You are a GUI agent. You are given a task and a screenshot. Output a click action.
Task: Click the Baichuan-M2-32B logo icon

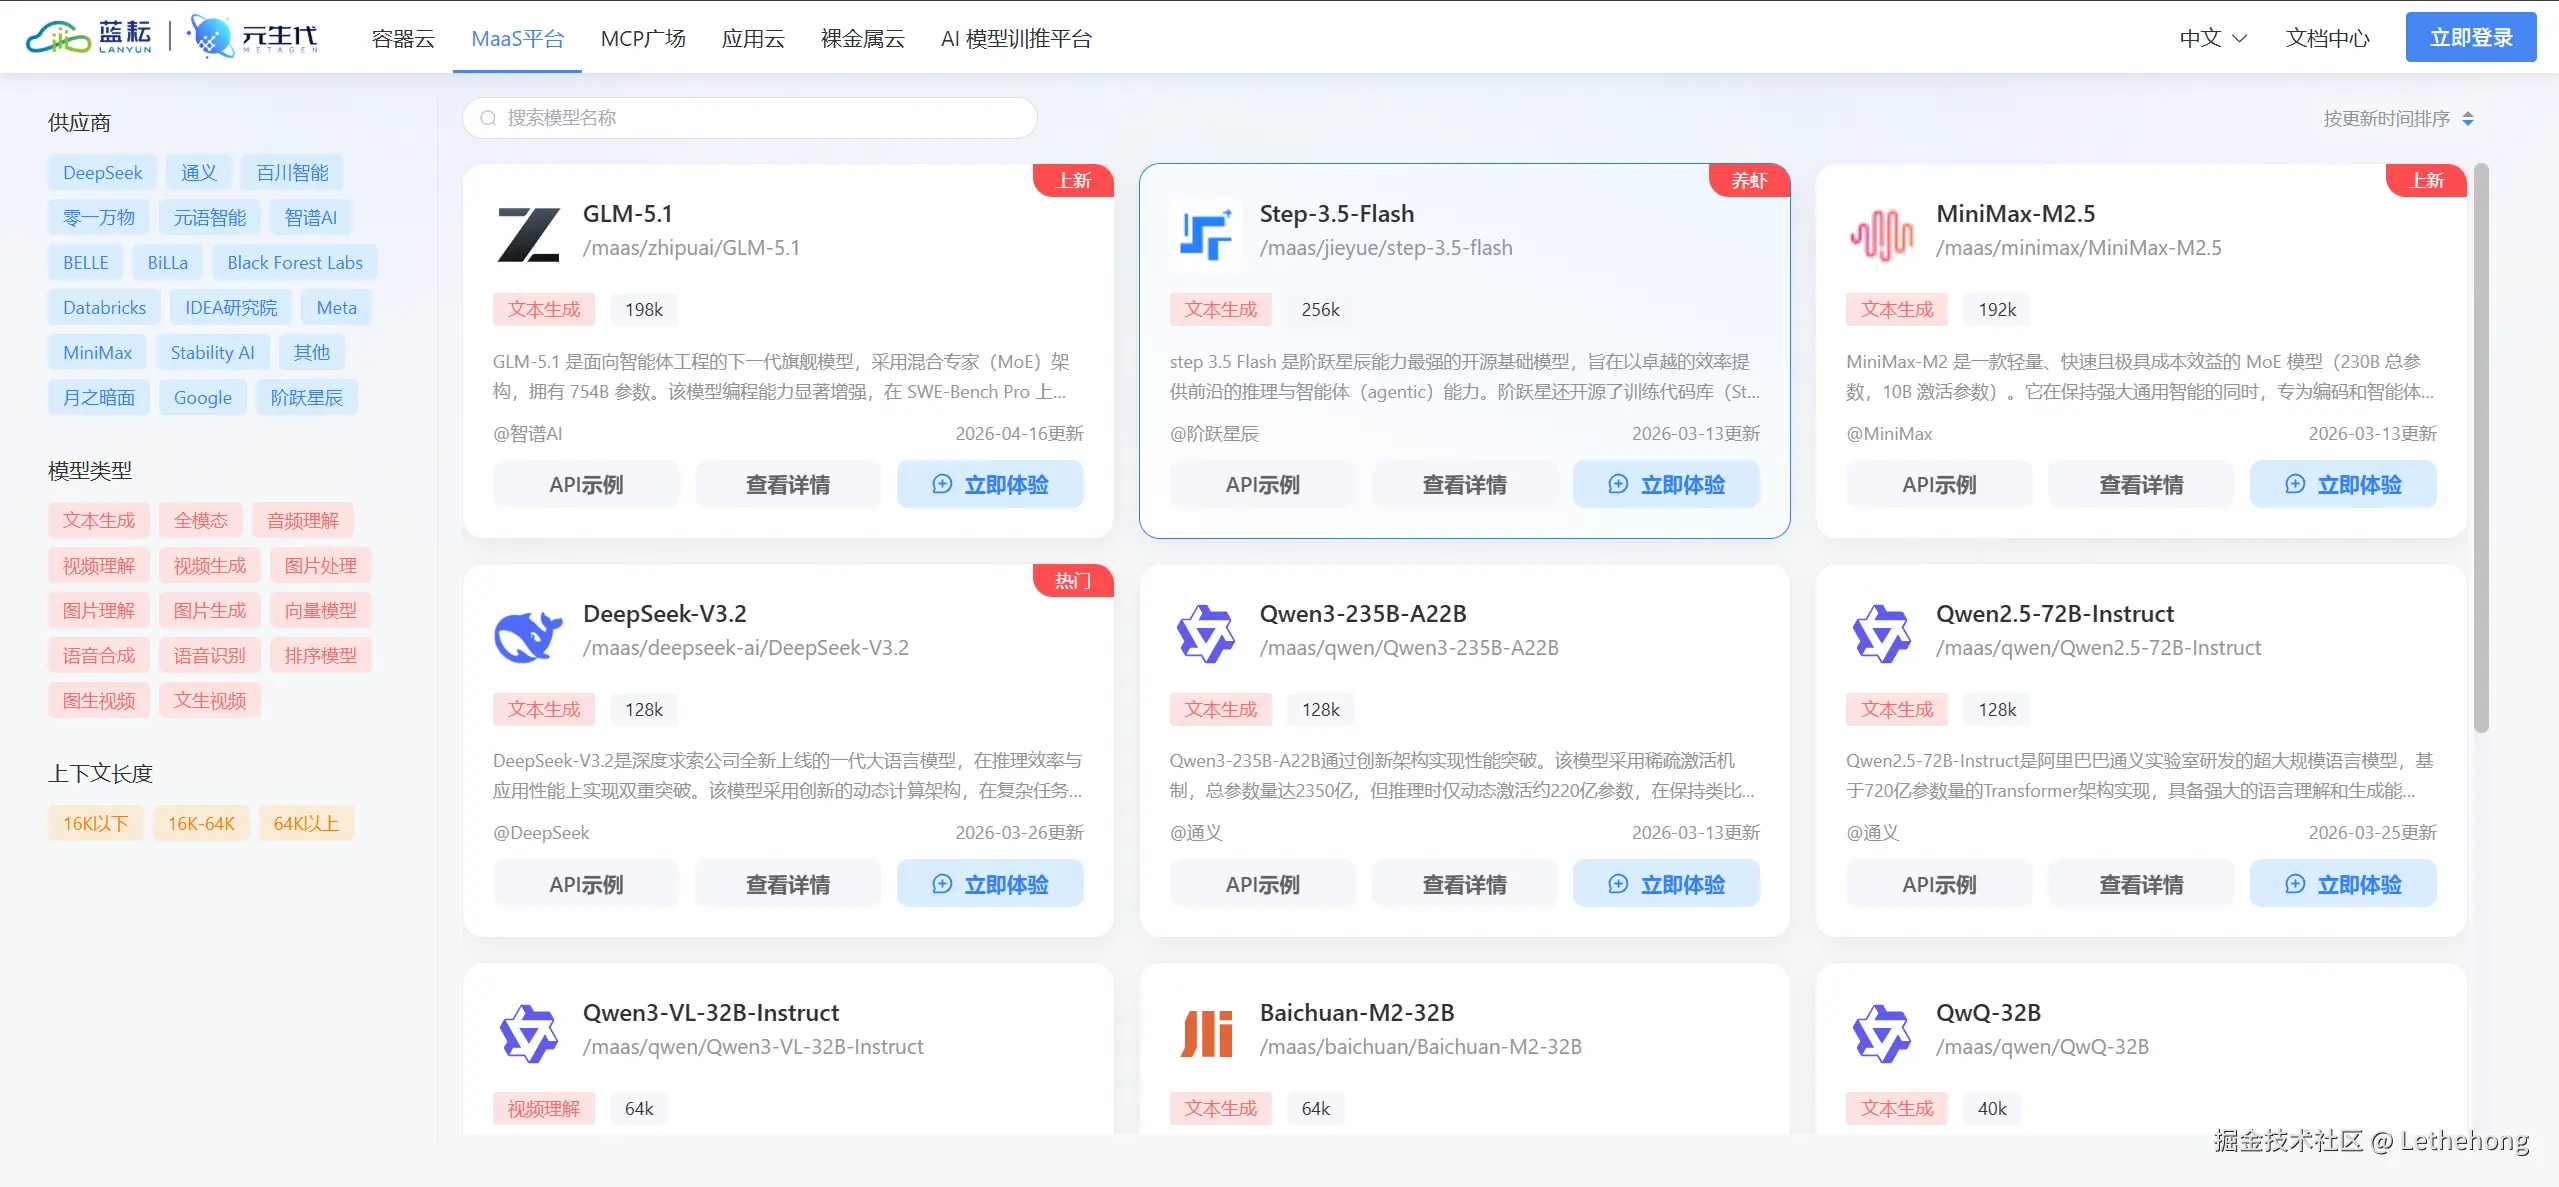(1204, 1034)
